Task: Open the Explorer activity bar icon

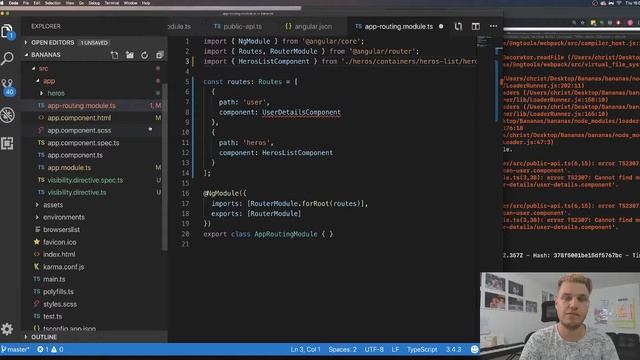Action: point(7,31)
